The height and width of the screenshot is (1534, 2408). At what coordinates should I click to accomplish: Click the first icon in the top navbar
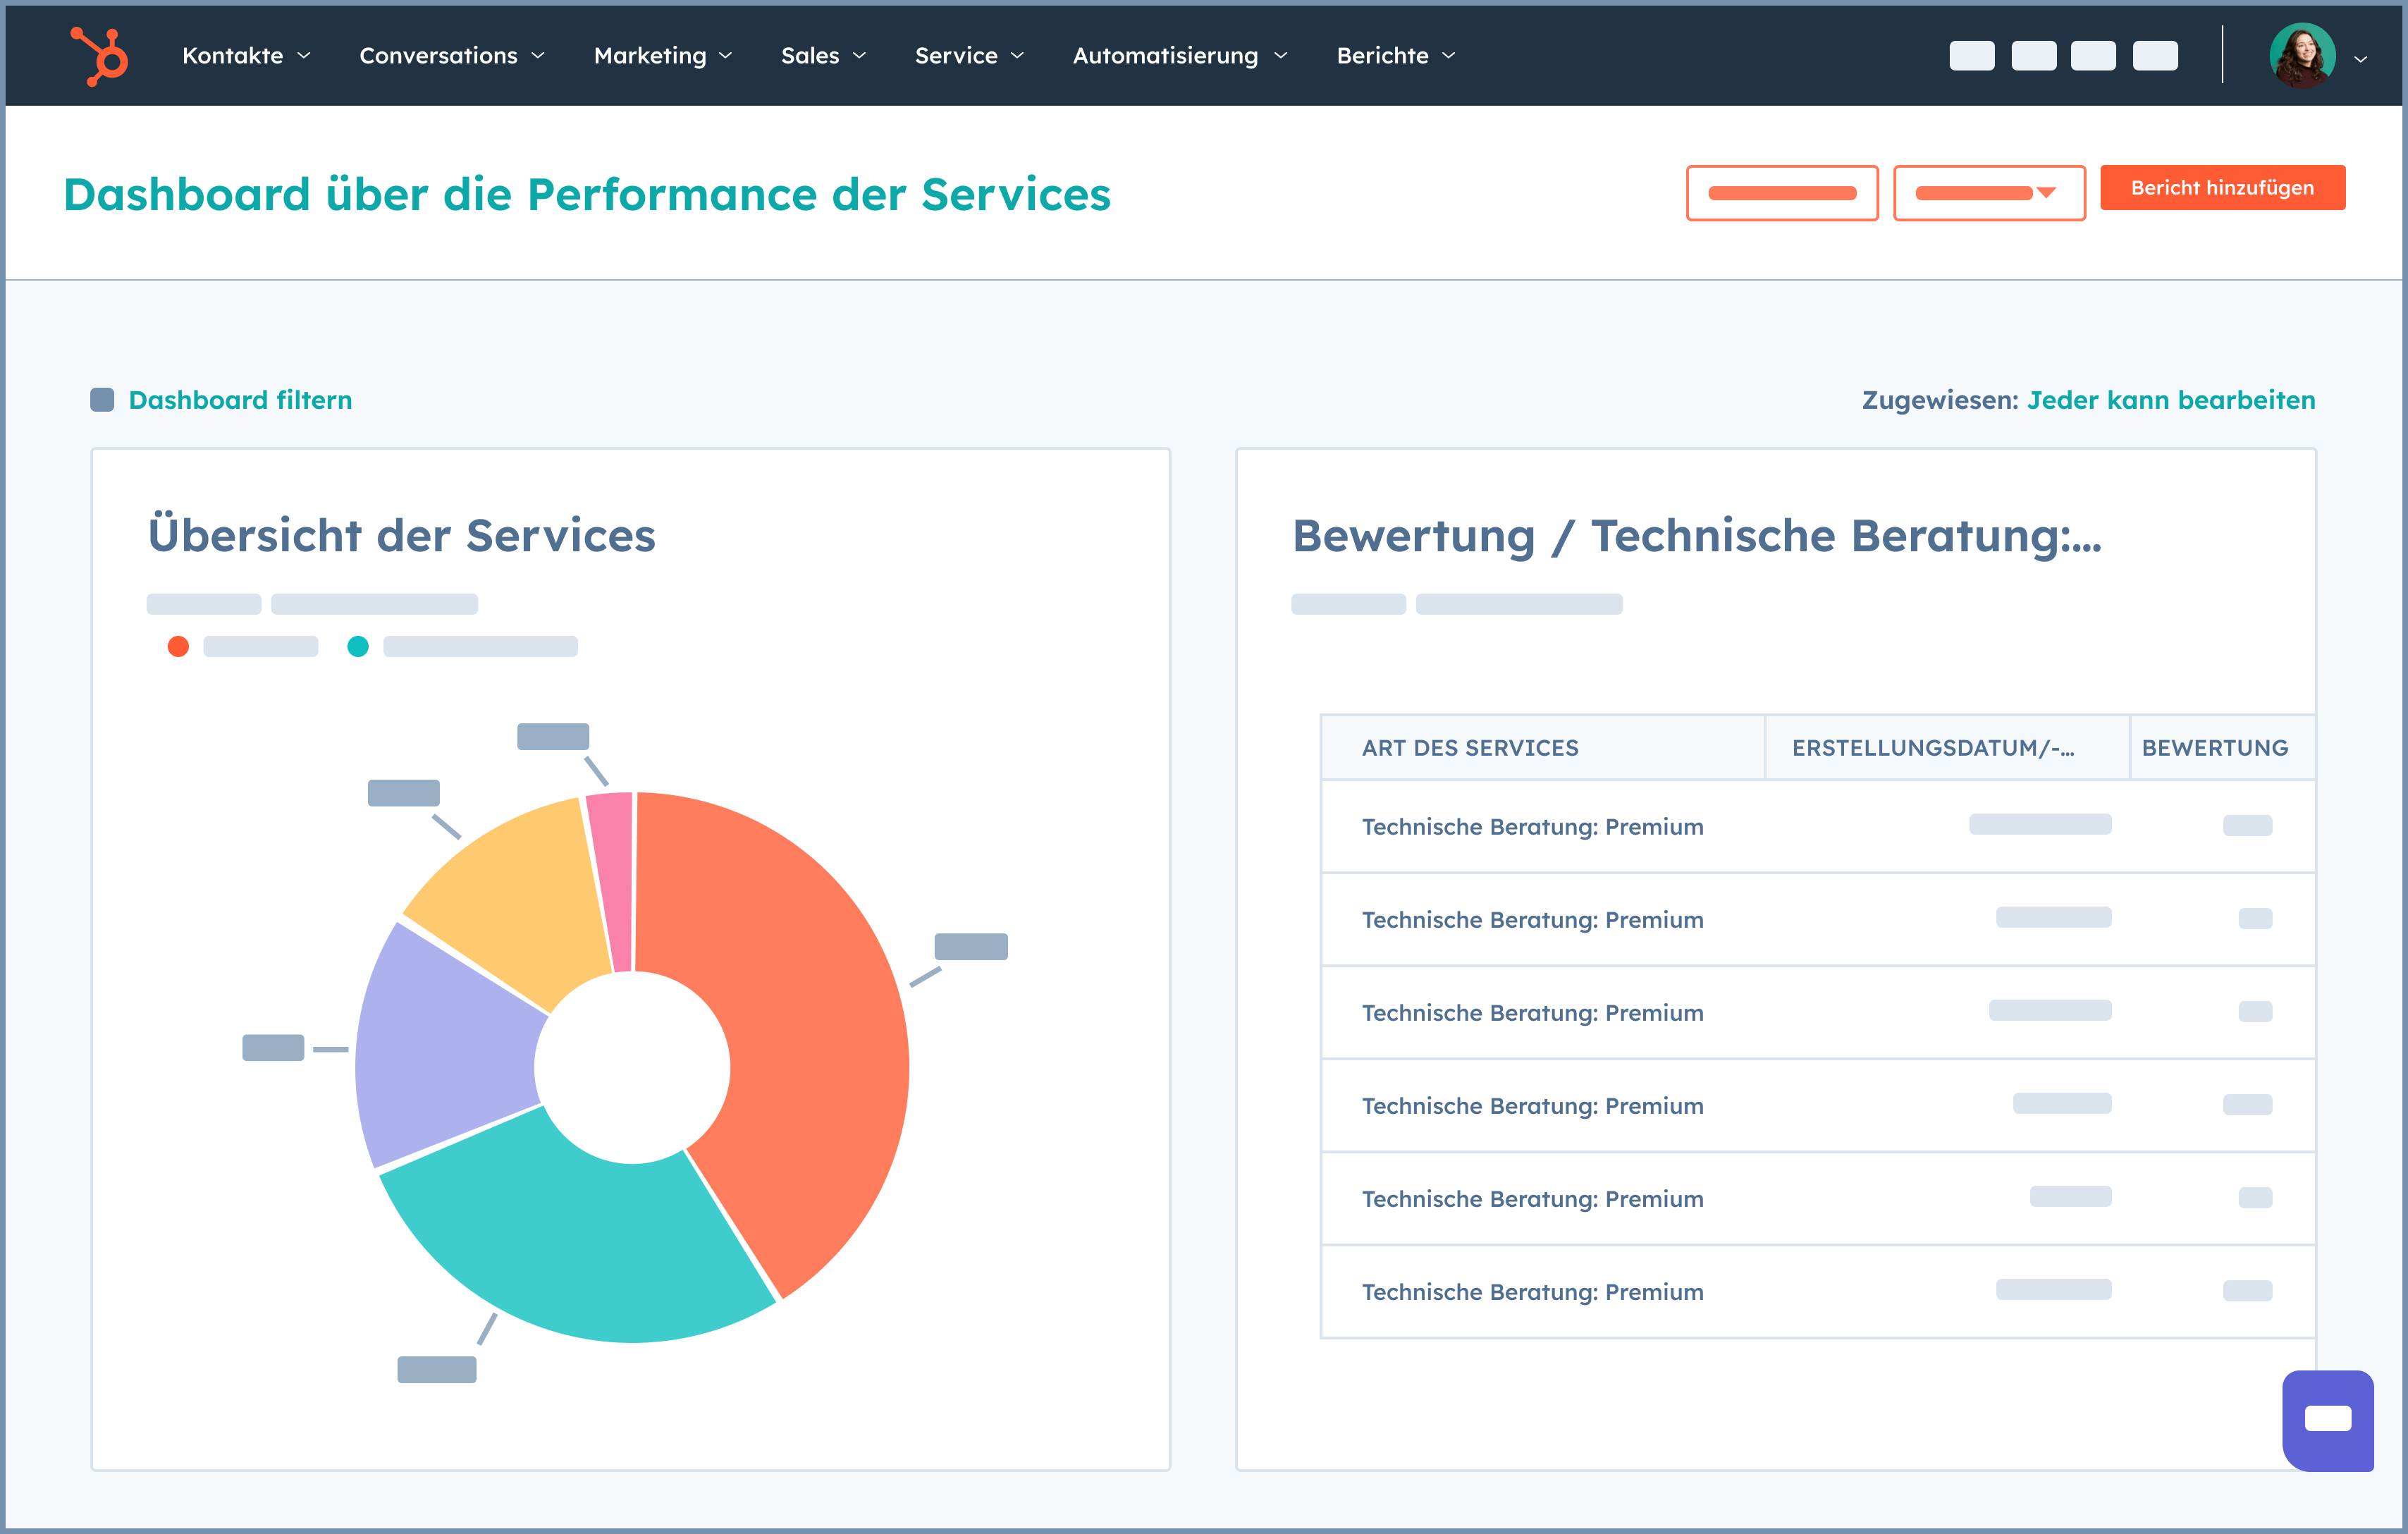(1971, 56)
